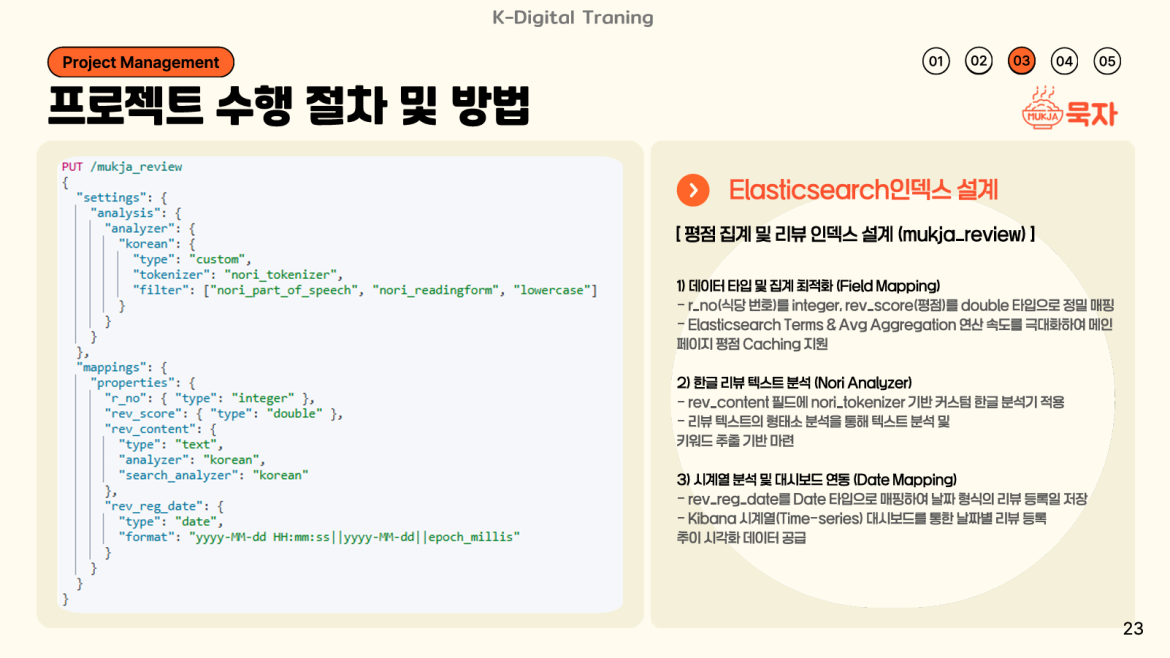Image resolution: width=1170 pixels, height=658 pixels.
Task: Click the page number 23
Action: [x=1133, y=629]
